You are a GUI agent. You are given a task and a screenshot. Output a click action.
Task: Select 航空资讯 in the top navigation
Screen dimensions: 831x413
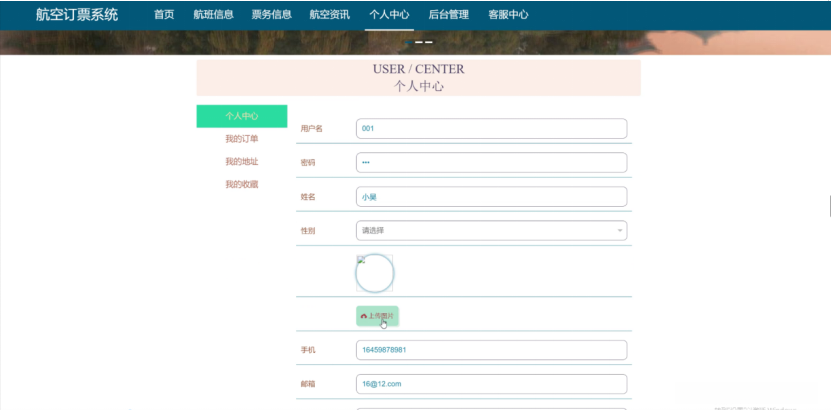coord(330,15)
